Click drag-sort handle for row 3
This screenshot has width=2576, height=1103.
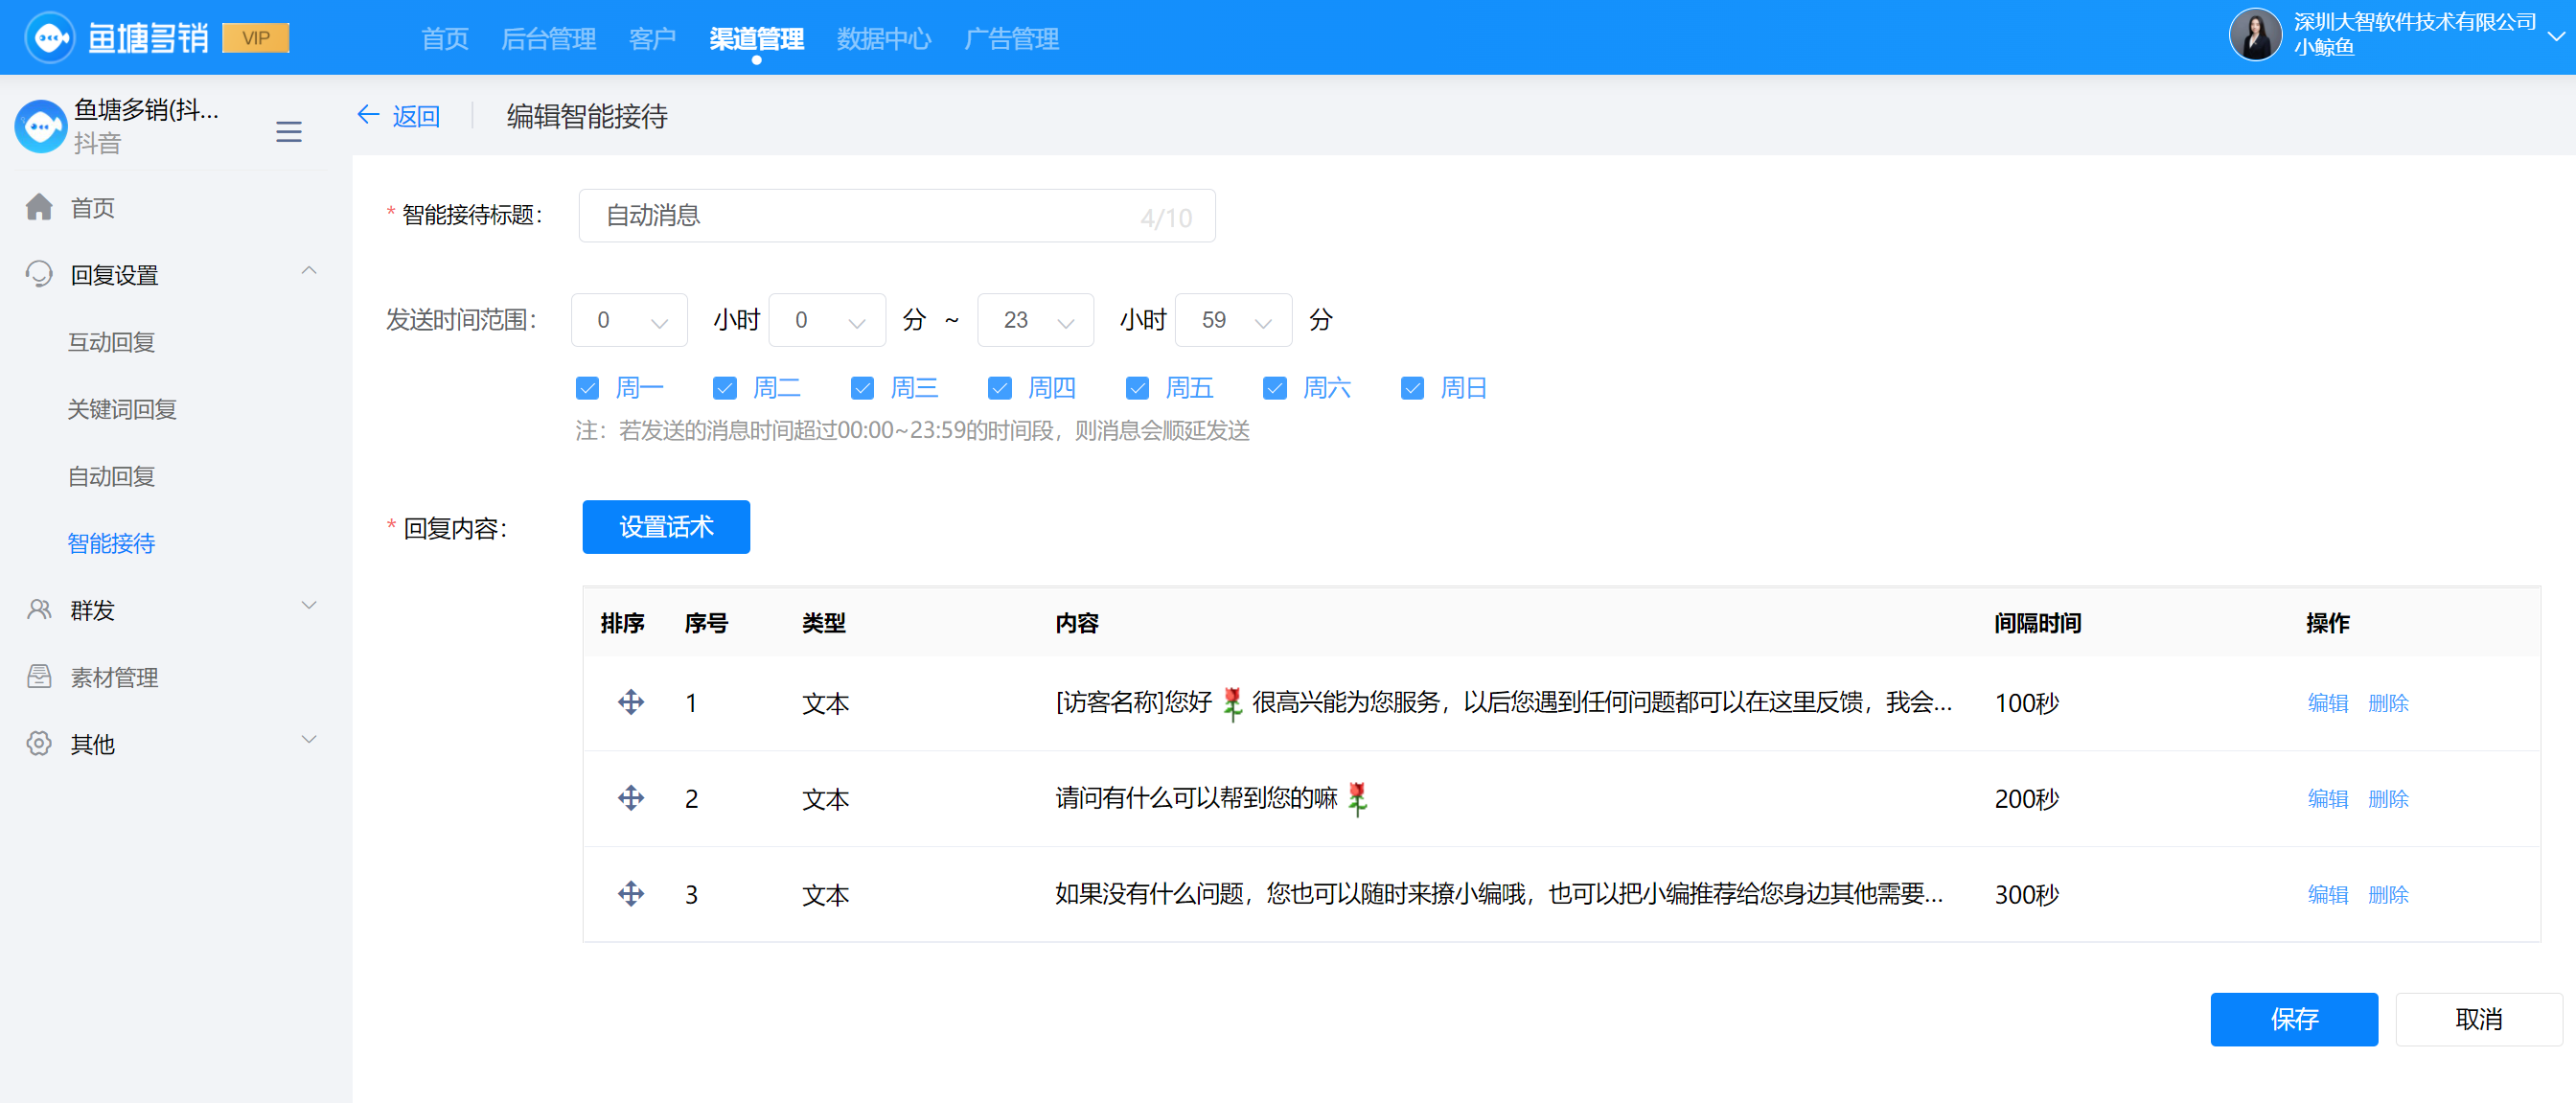click(630, 893)
